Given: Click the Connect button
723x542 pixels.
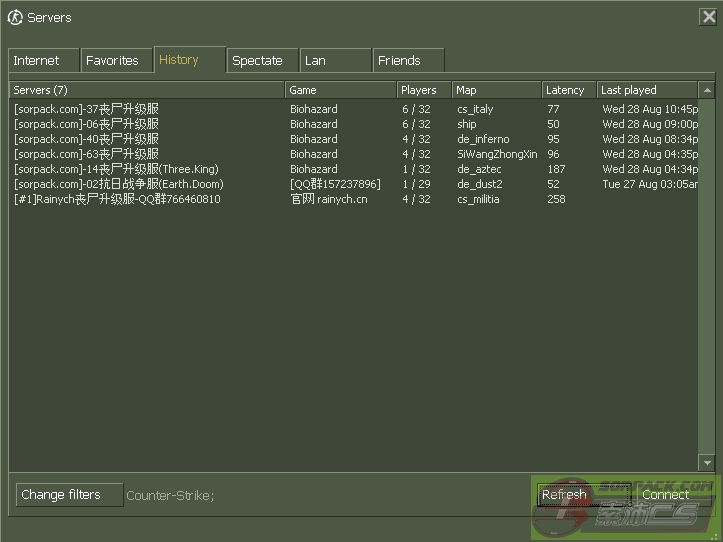Looking at the screenshot, I should [675, 494].
